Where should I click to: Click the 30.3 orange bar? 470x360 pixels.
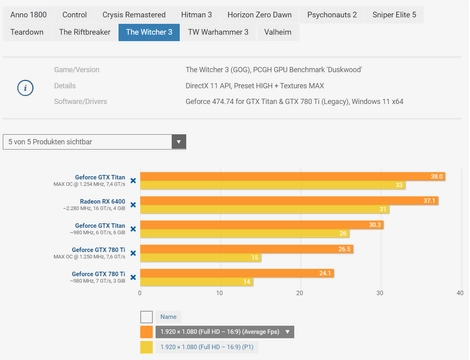pyautogui.click(x=262, y=225)
